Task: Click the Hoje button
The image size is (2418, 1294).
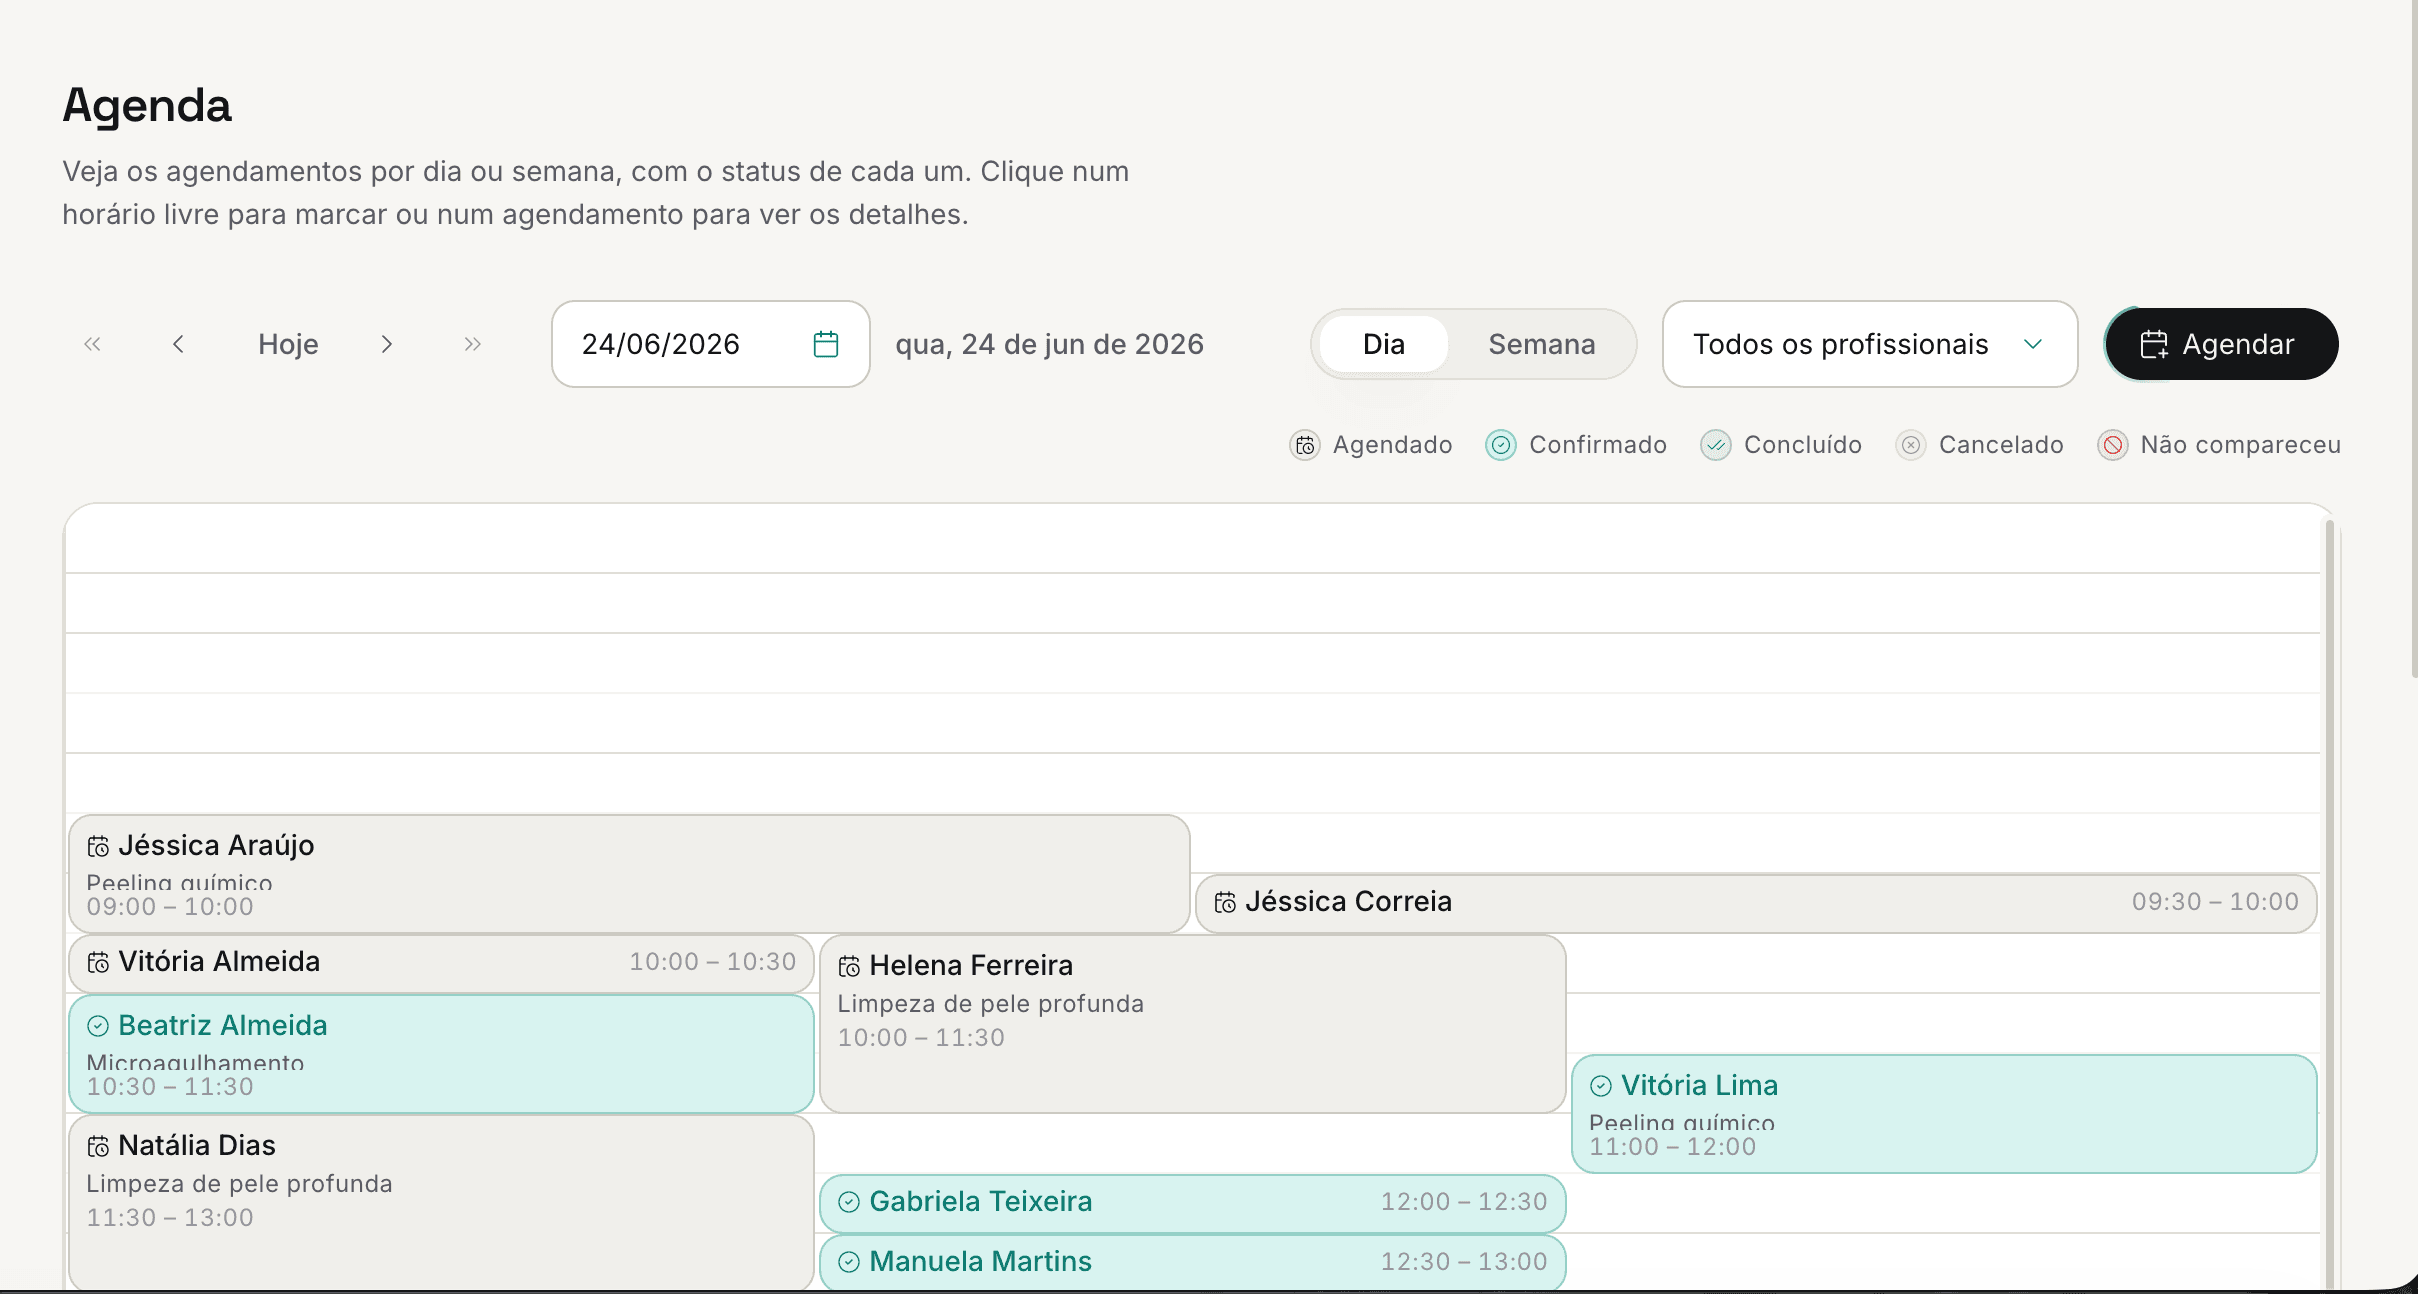Action: click(x=288, y=344)
